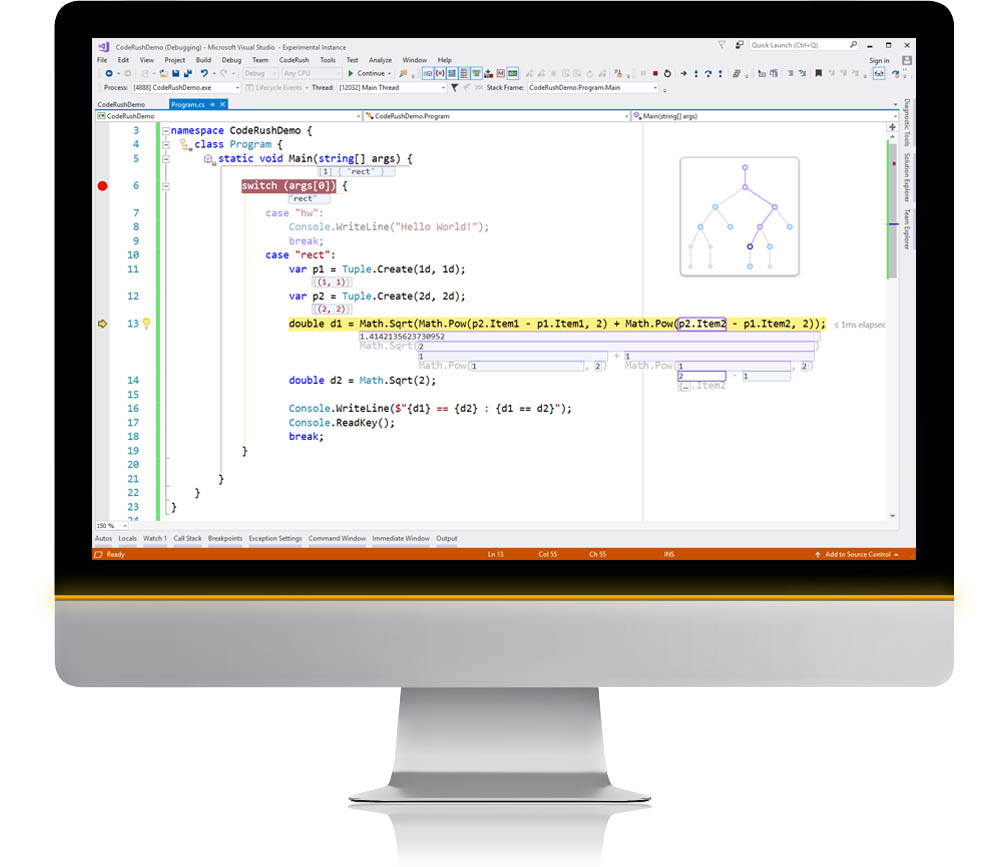Open the Main(string[] args) member dropdown
Screen dimensions: 999x867
[x=765, y=116]
